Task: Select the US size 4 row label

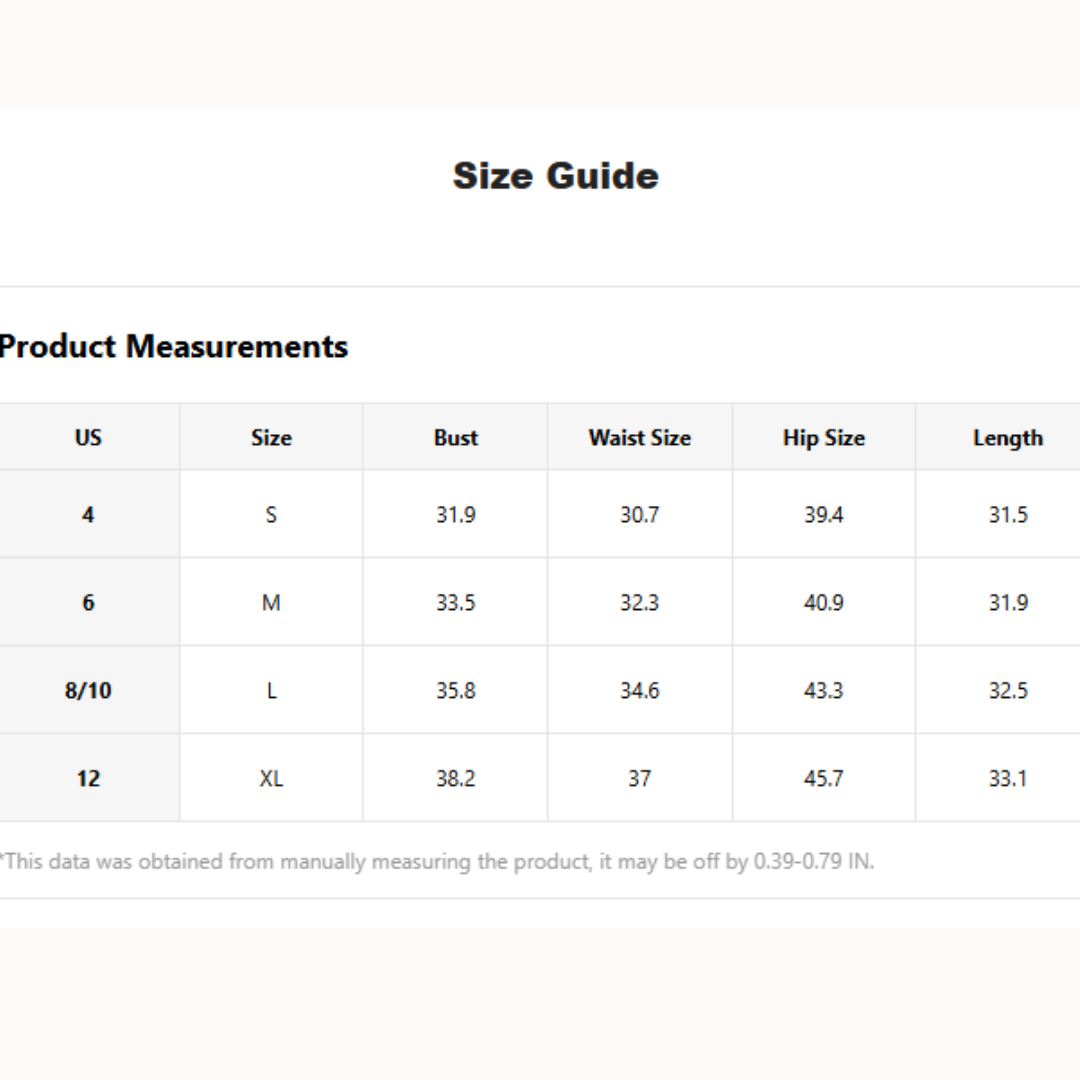Action: coord(88,515)
